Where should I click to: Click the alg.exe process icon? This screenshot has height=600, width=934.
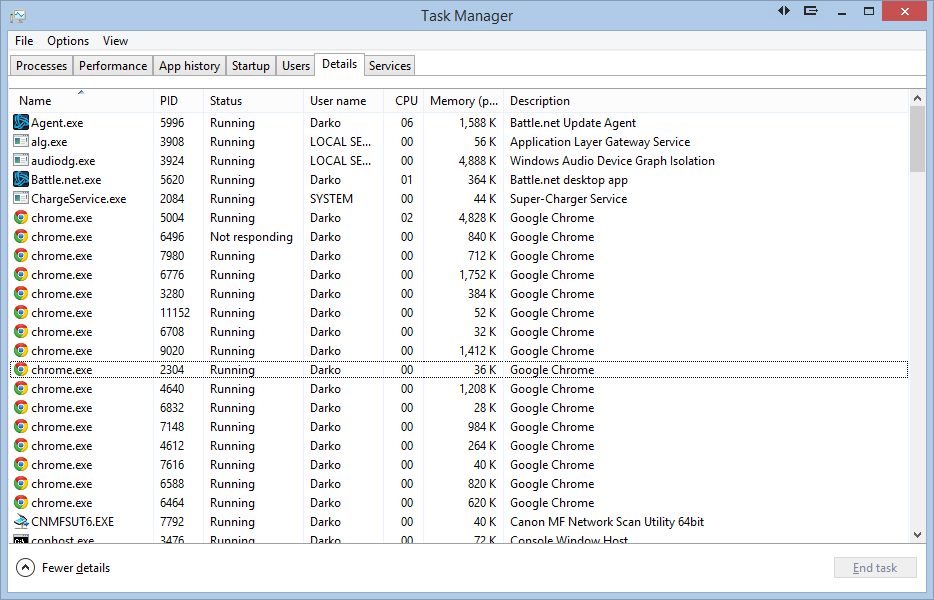(x=21, y=142)
